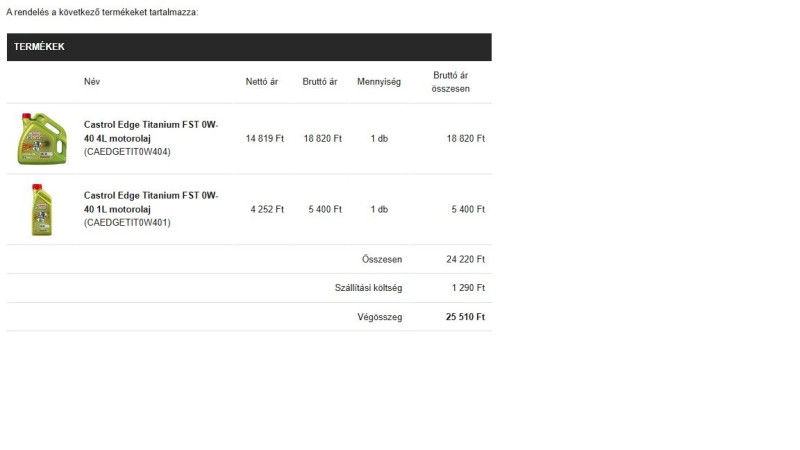Click the Castrol Edge 1L bottle thumbnail
The image size is (800, 450).
point(42,210)
